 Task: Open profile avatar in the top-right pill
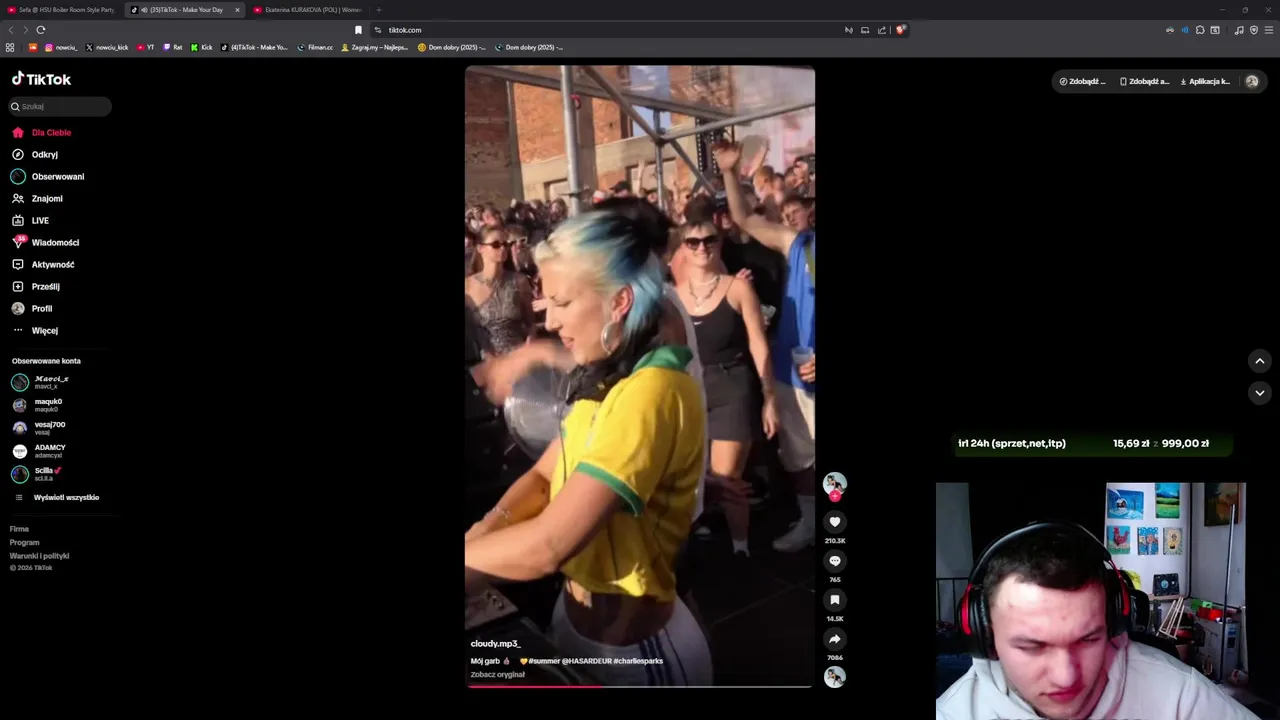tap(1251, 81)
